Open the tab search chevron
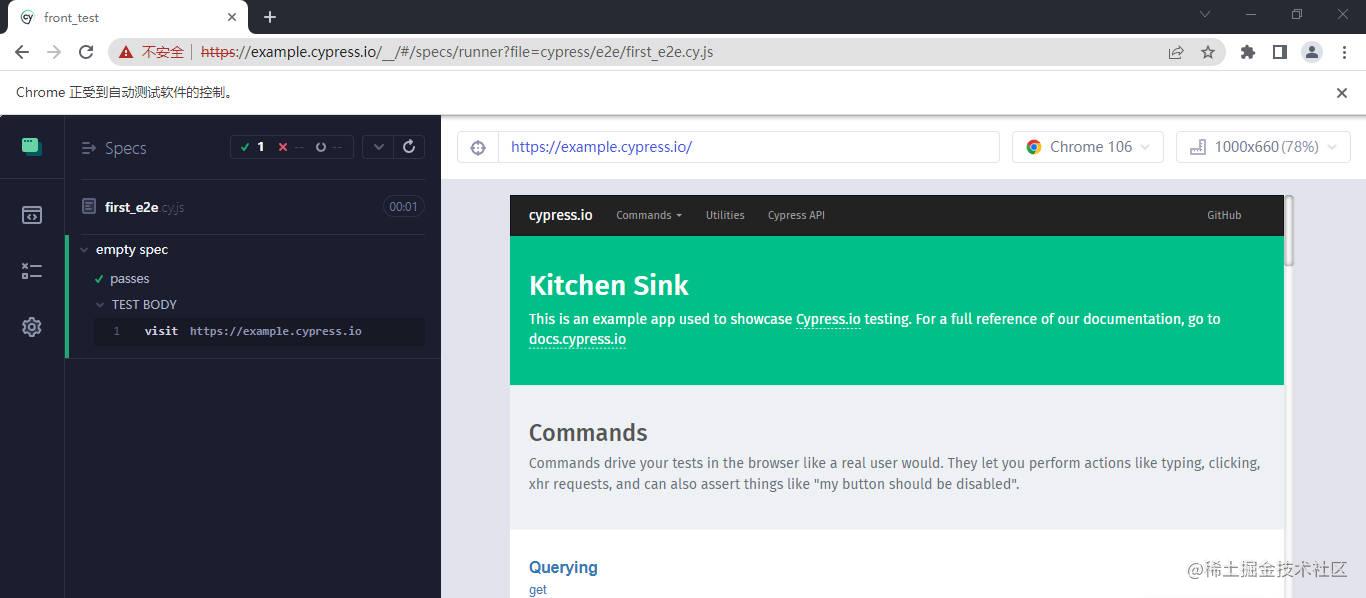 coord(1205,14)
